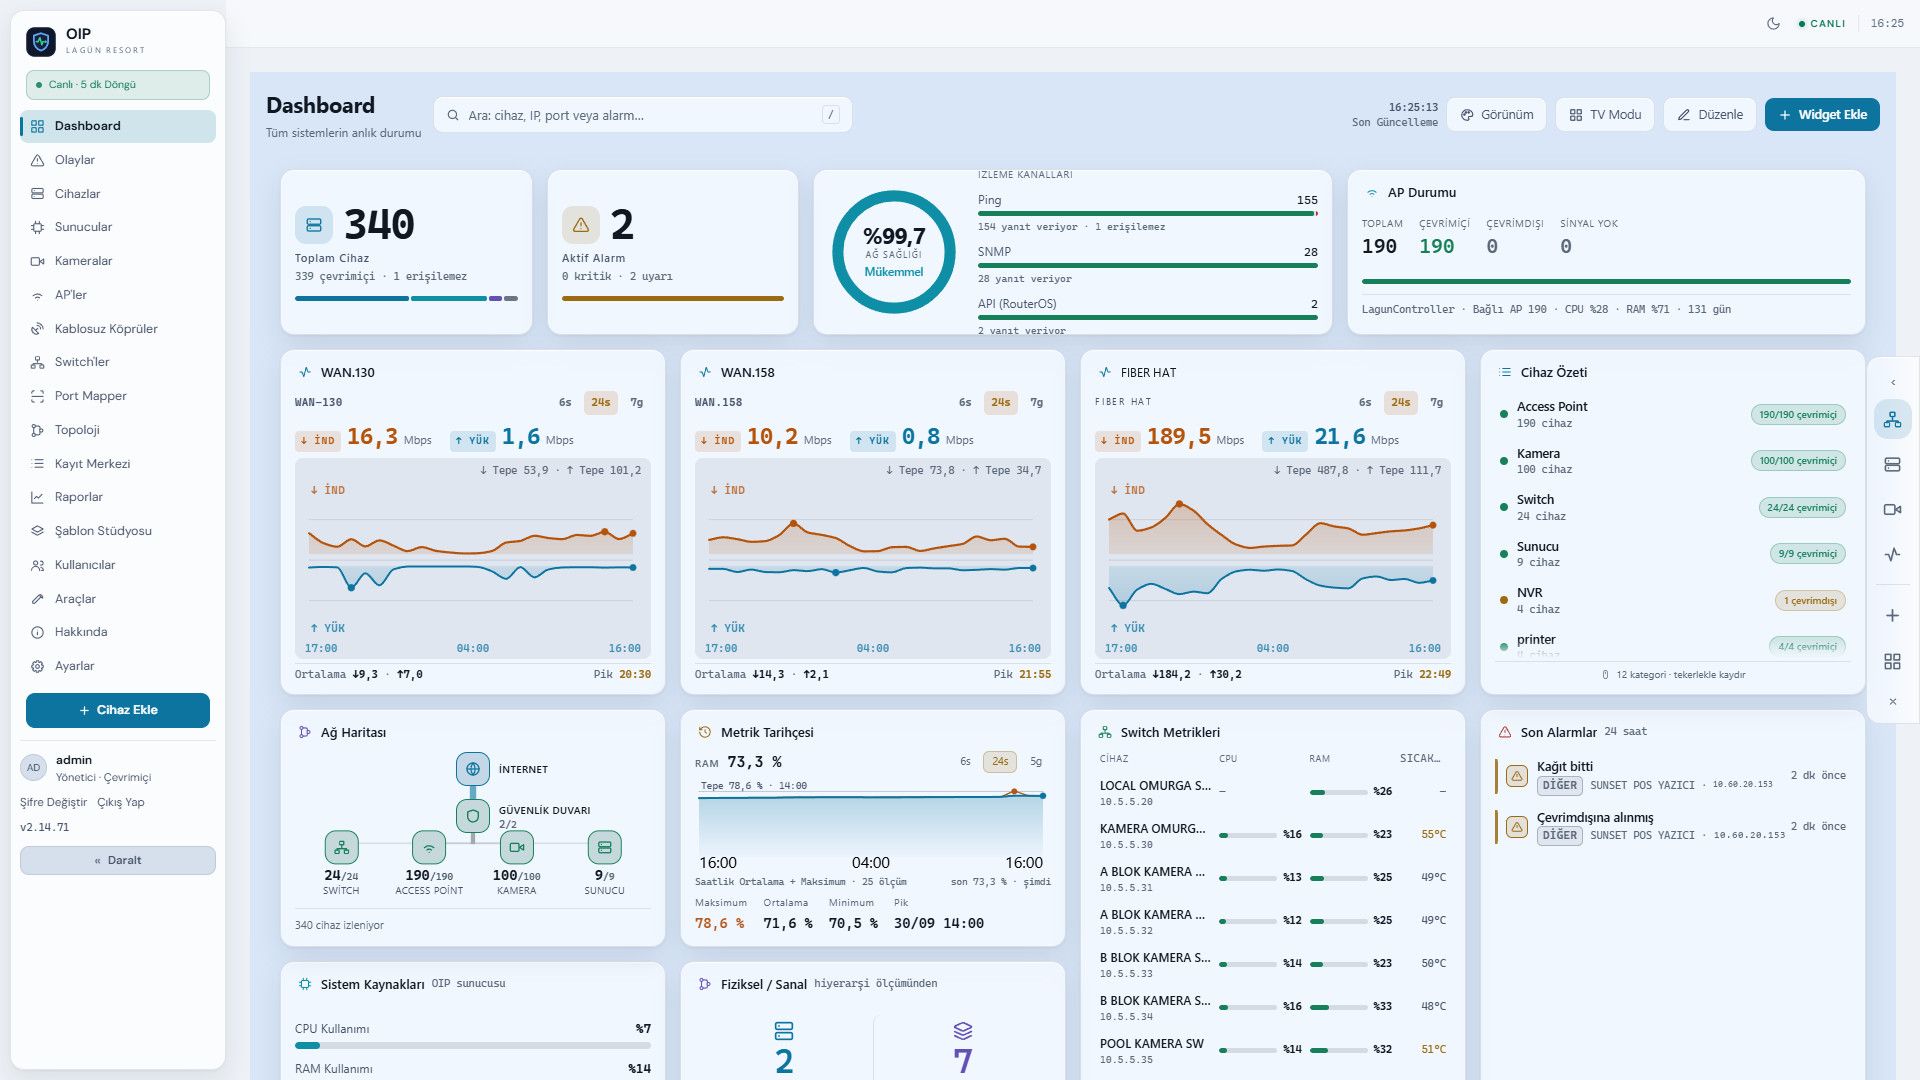Click the TV Modu button
The height and width of the screenshot is (1080, 1920).
1605,115
